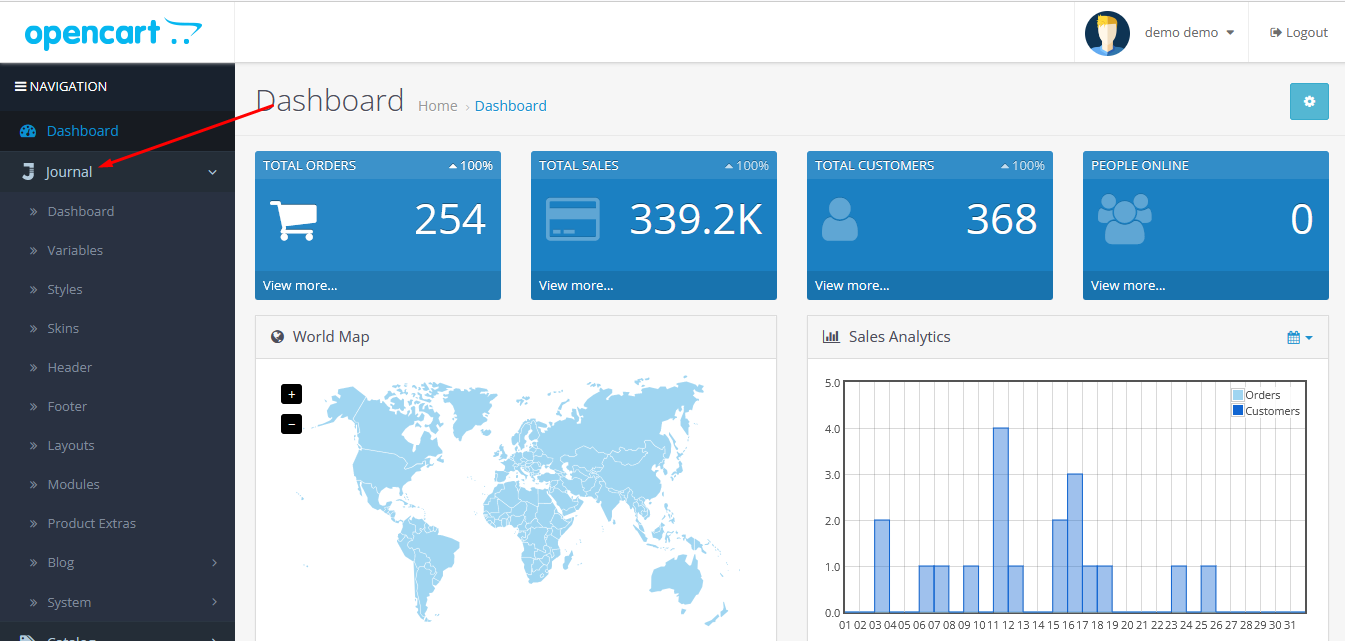The height and width of the screenshot is (641, 1345).
Task: Select Skins from the sidebar
Action: [x=63, y=329]
